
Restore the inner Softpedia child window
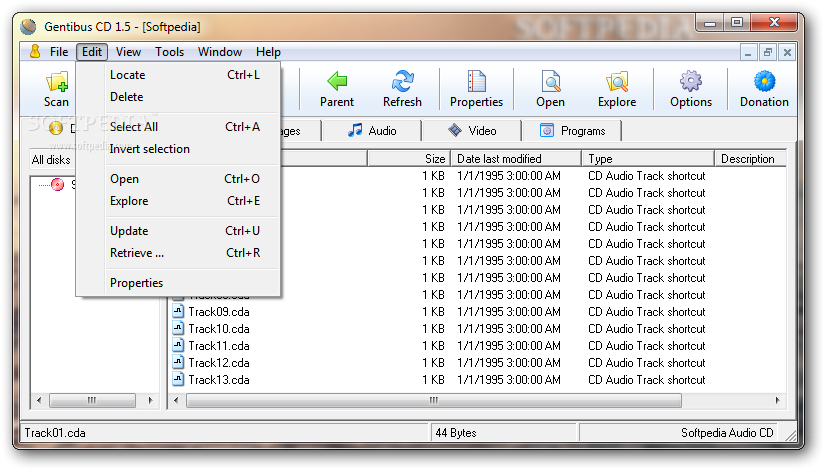click(768, 52)
